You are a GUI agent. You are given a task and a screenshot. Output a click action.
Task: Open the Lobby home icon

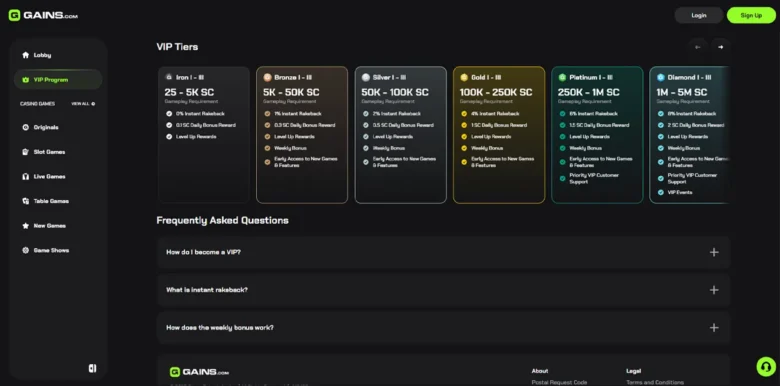click(25, 55)
